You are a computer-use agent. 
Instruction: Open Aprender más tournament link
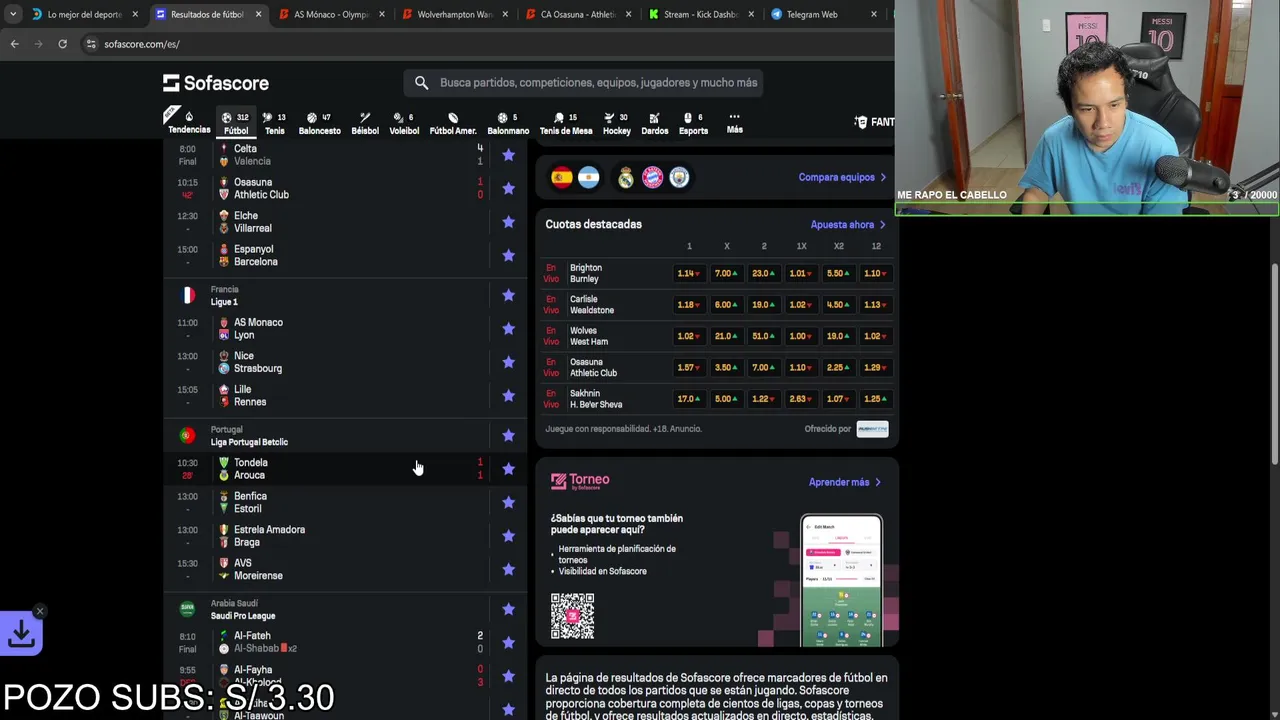click(x=845, y=482)
